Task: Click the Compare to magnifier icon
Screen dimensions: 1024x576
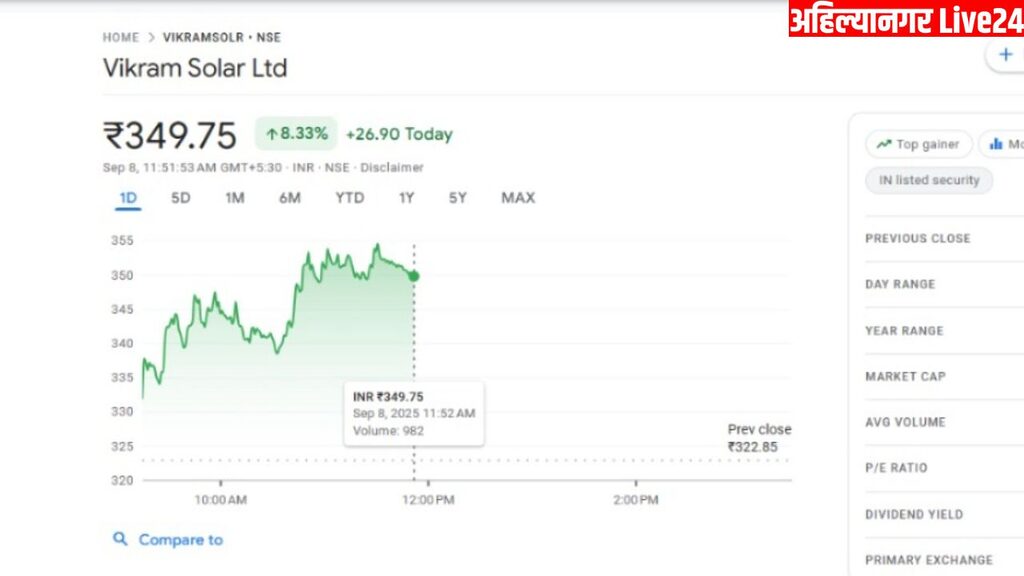Action: coord(121,539)
